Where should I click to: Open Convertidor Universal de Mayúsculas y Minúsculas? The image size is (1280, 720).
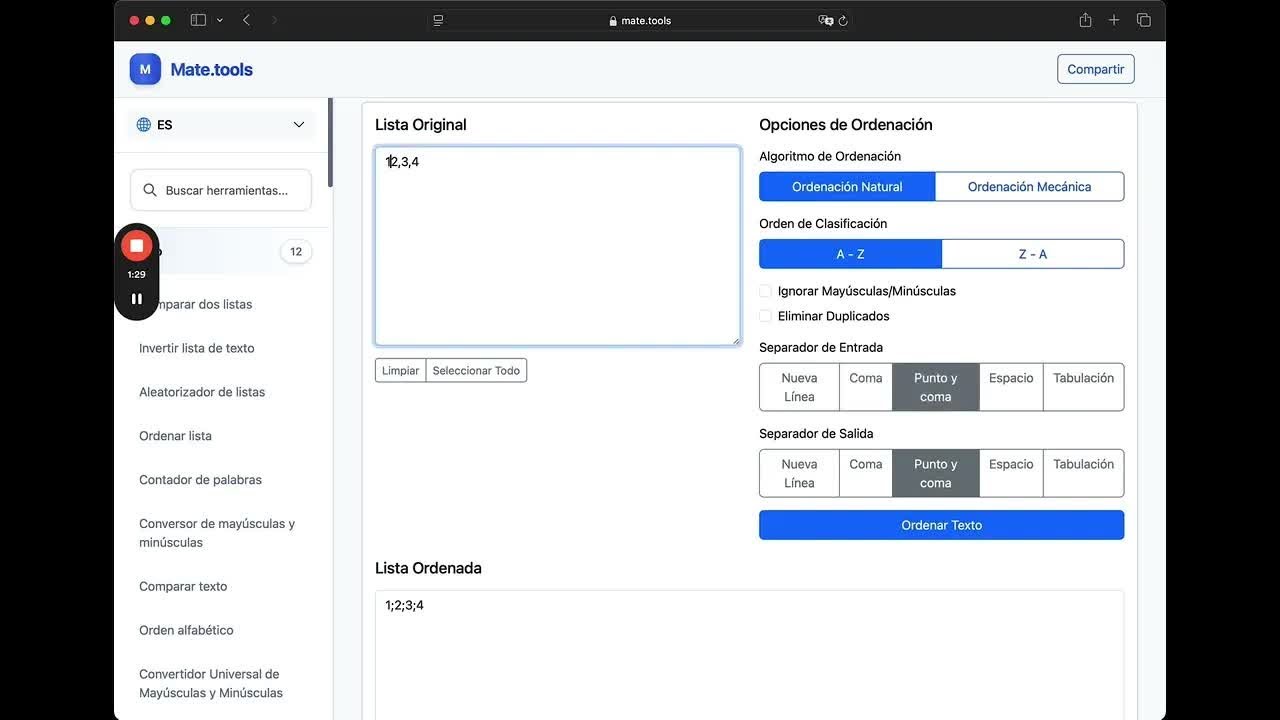[x=211, y=683]
